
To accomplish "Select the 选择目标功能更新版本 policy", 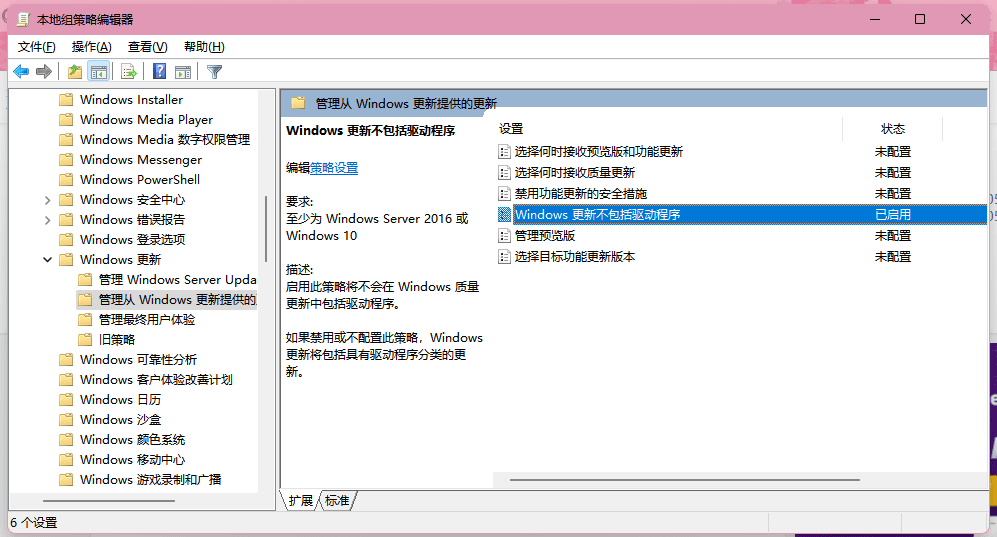I will 575,257.
